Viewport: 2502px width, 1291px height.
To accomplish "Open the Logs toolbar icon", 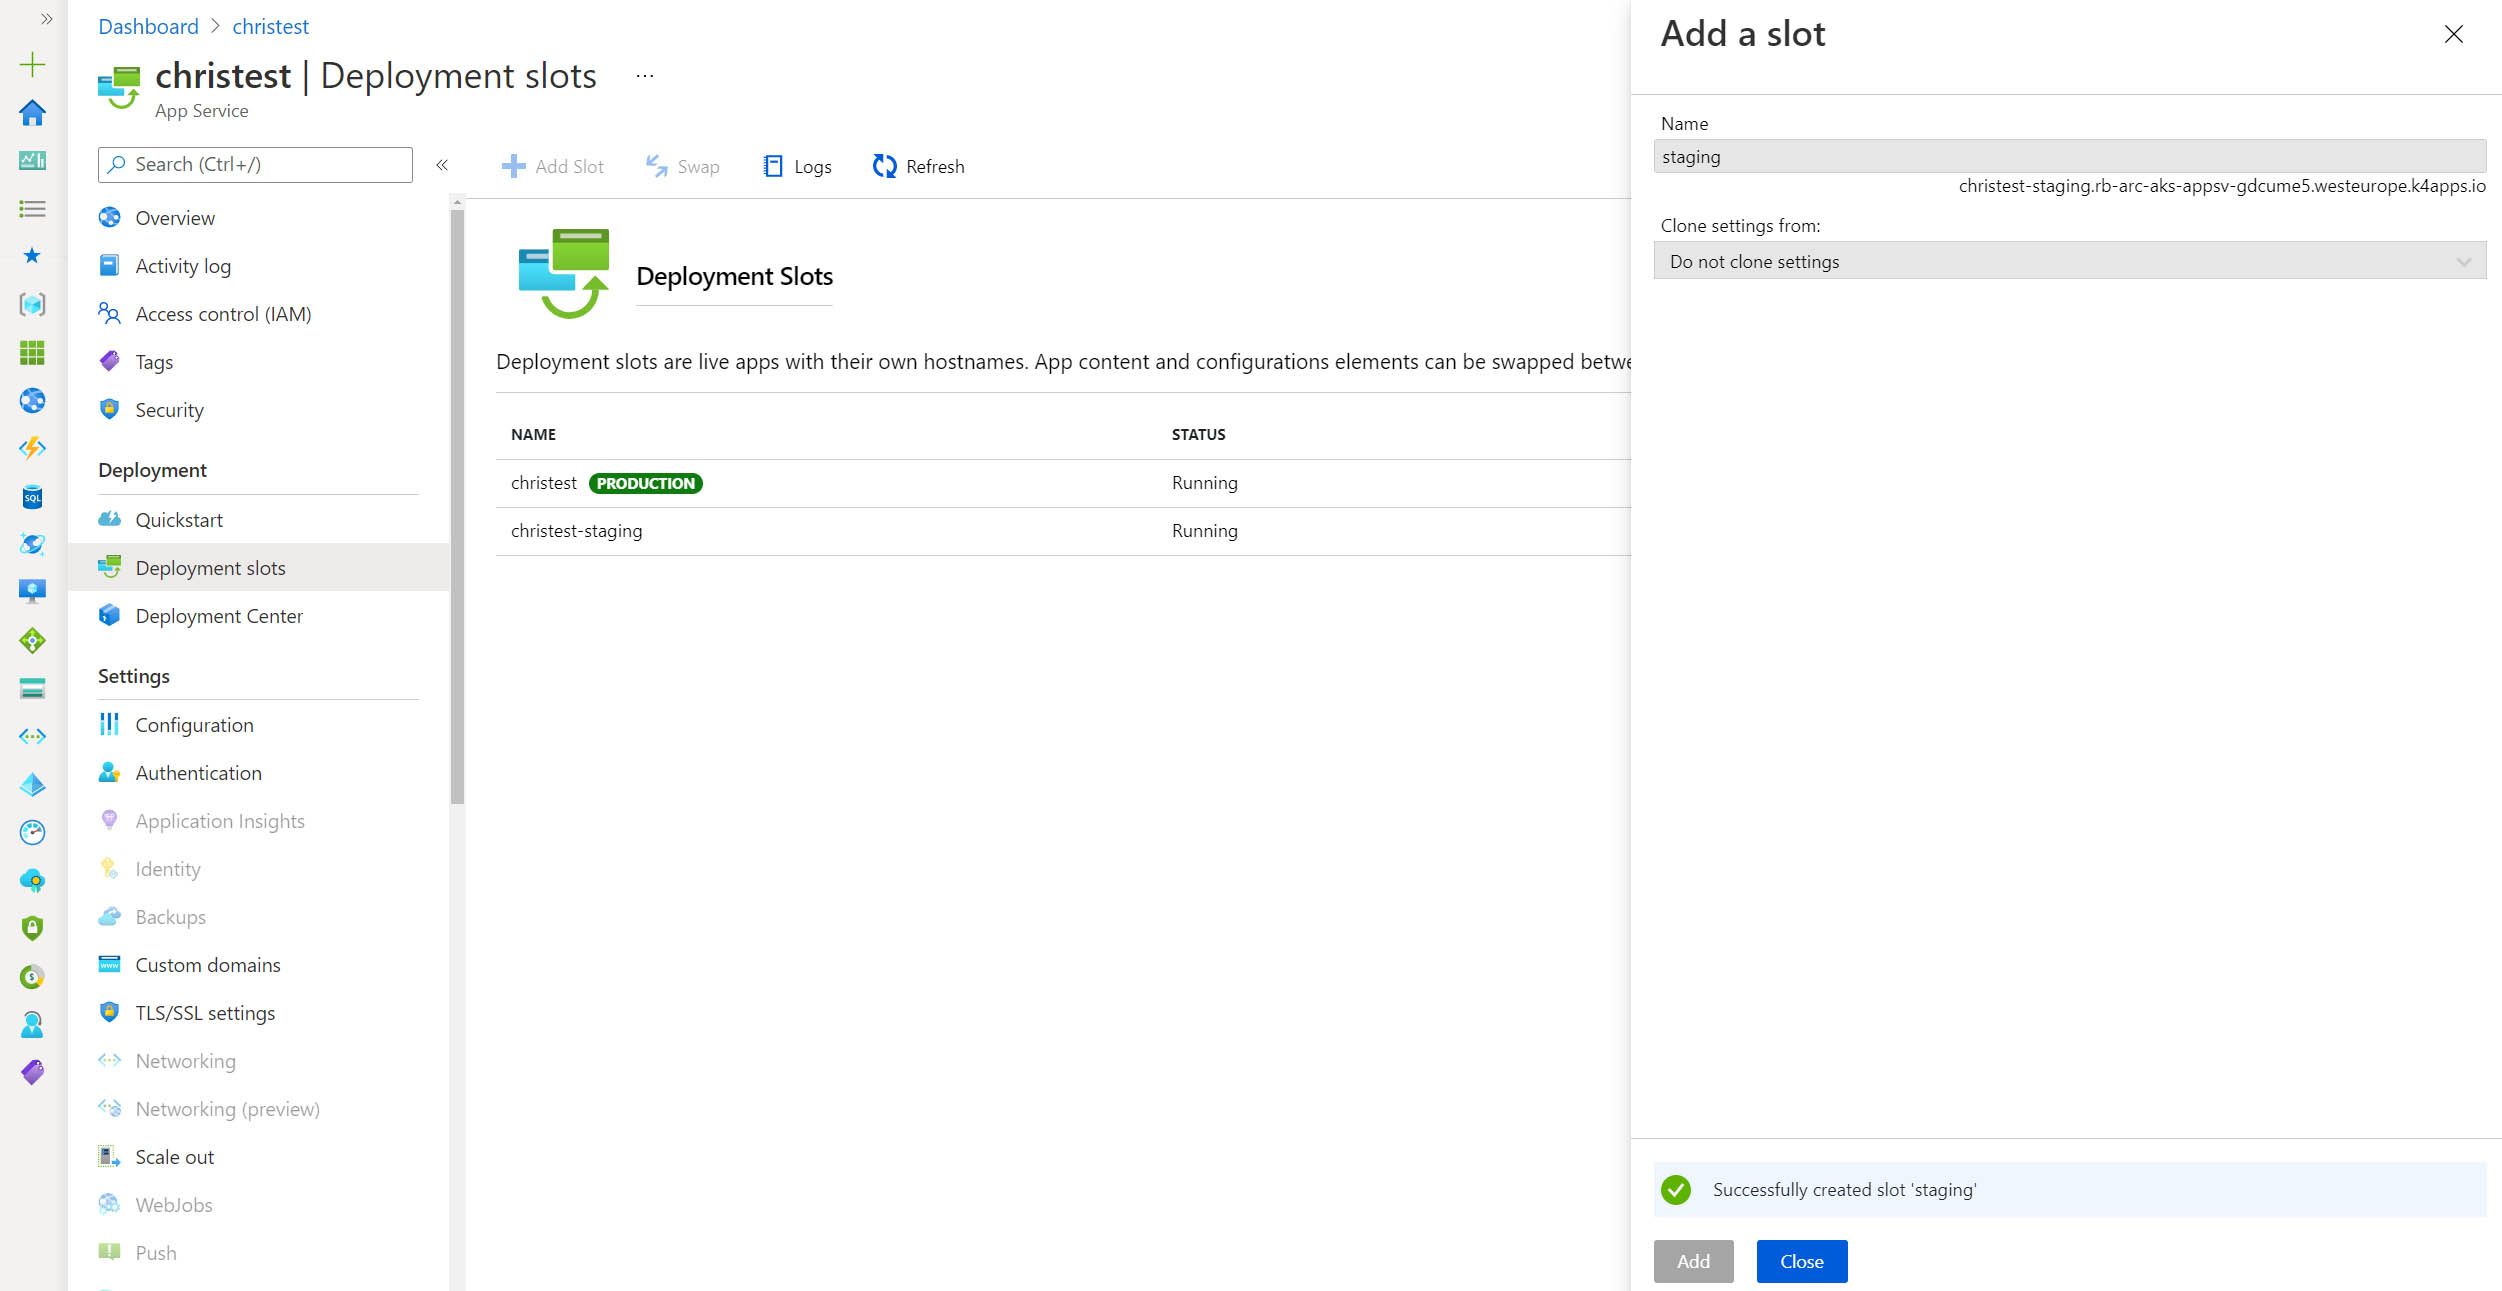I will (x=771, y=165).
